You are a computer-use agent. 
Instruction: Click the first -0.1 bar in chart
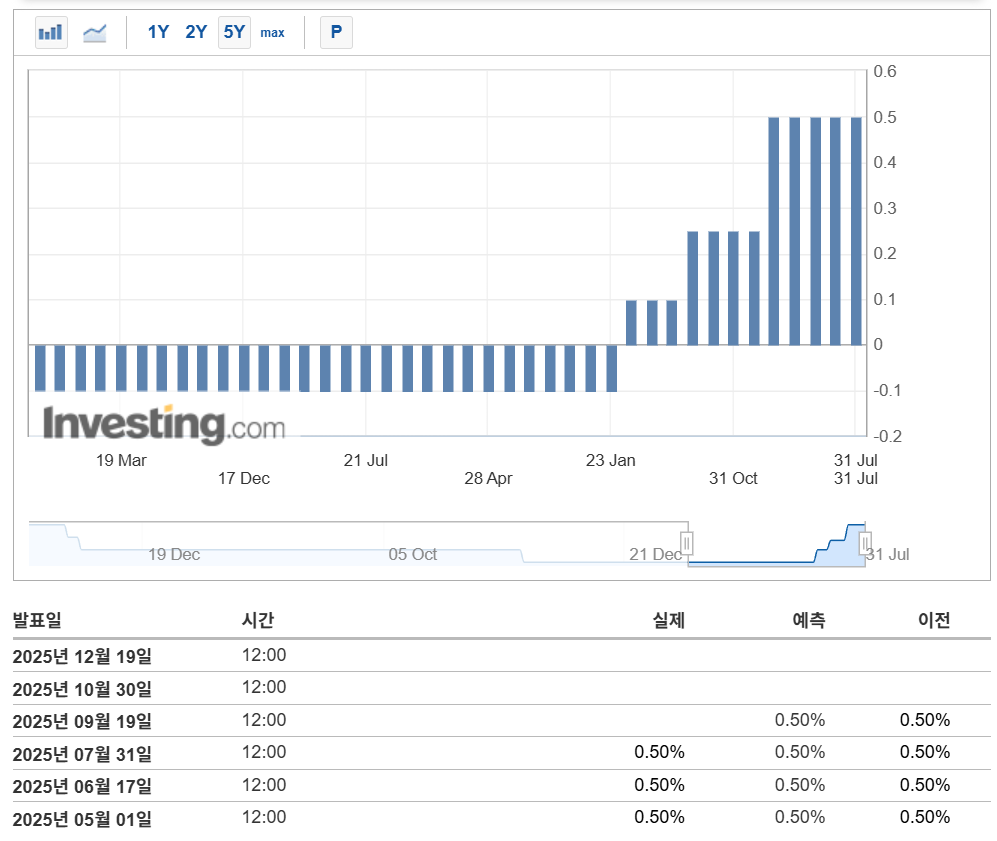point(40,368)
